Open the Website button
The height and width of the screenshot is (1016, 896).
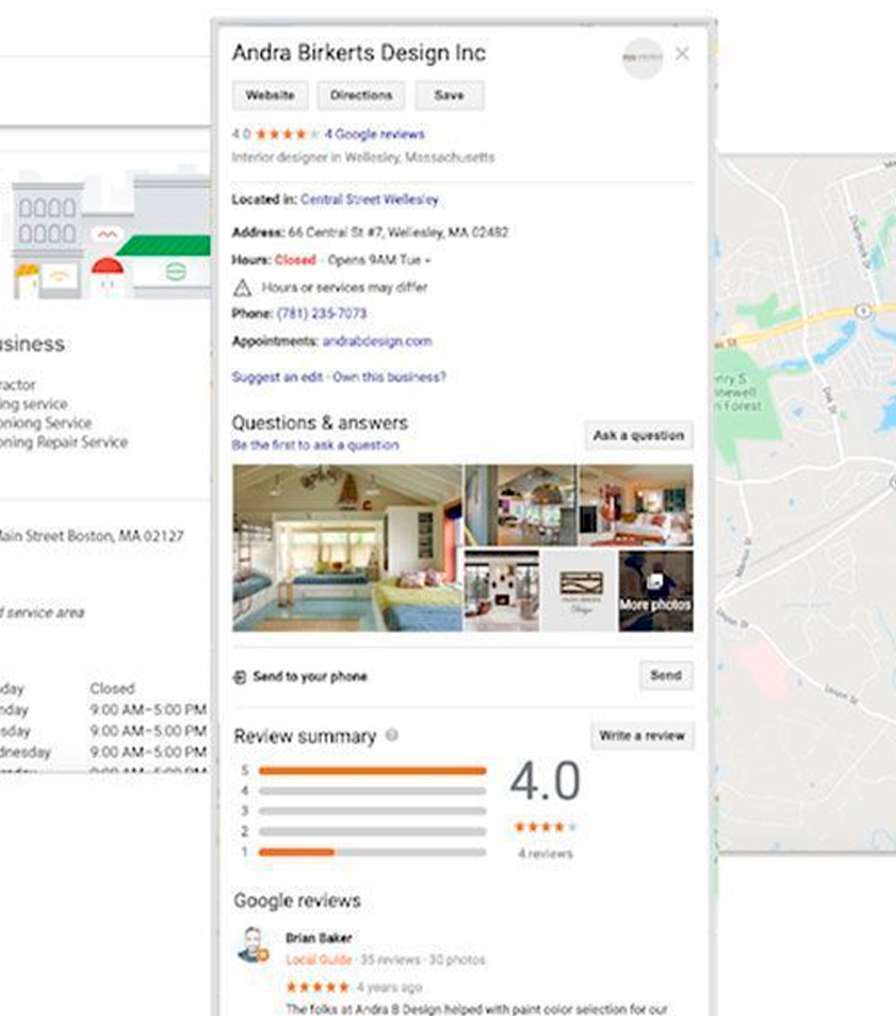pyautogui.click(x=270, y=95)
